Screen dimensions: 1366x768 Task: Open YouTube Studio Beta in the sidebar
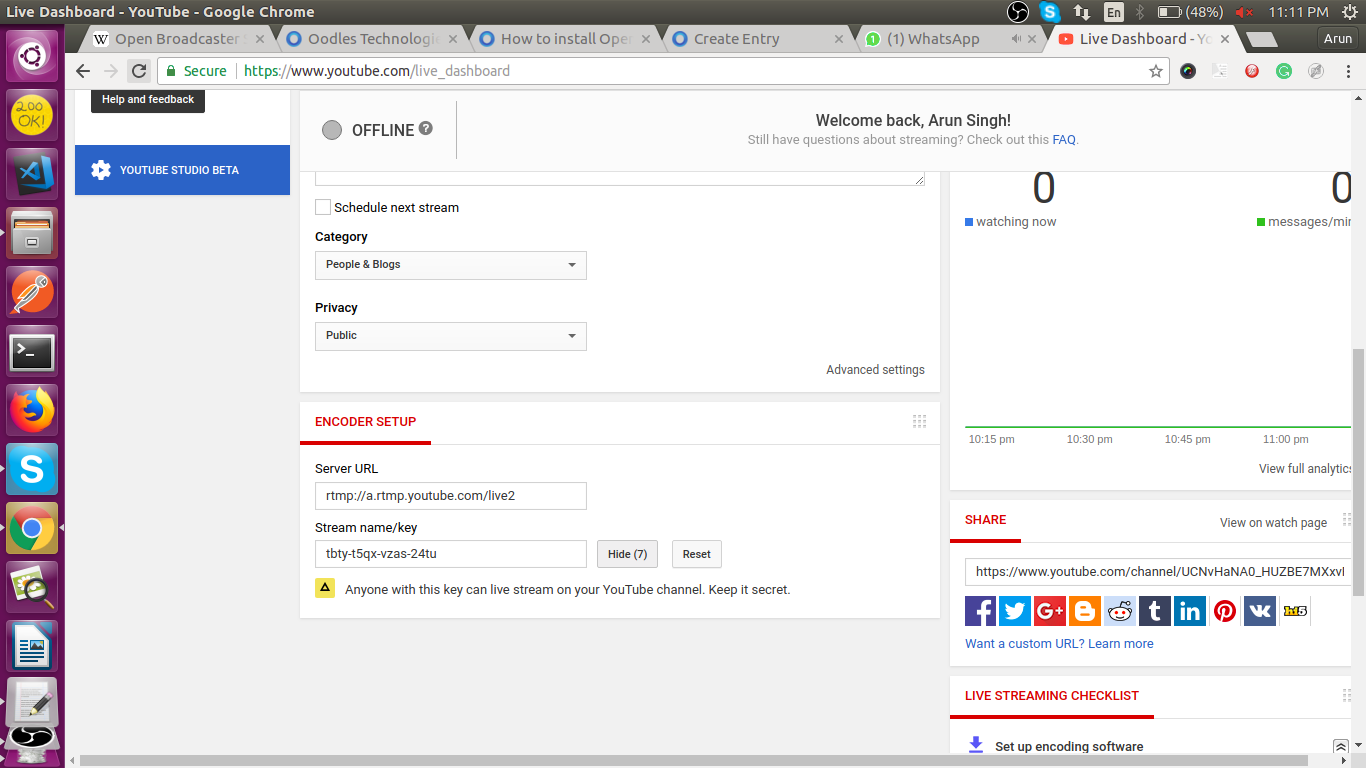click(182, 170)
